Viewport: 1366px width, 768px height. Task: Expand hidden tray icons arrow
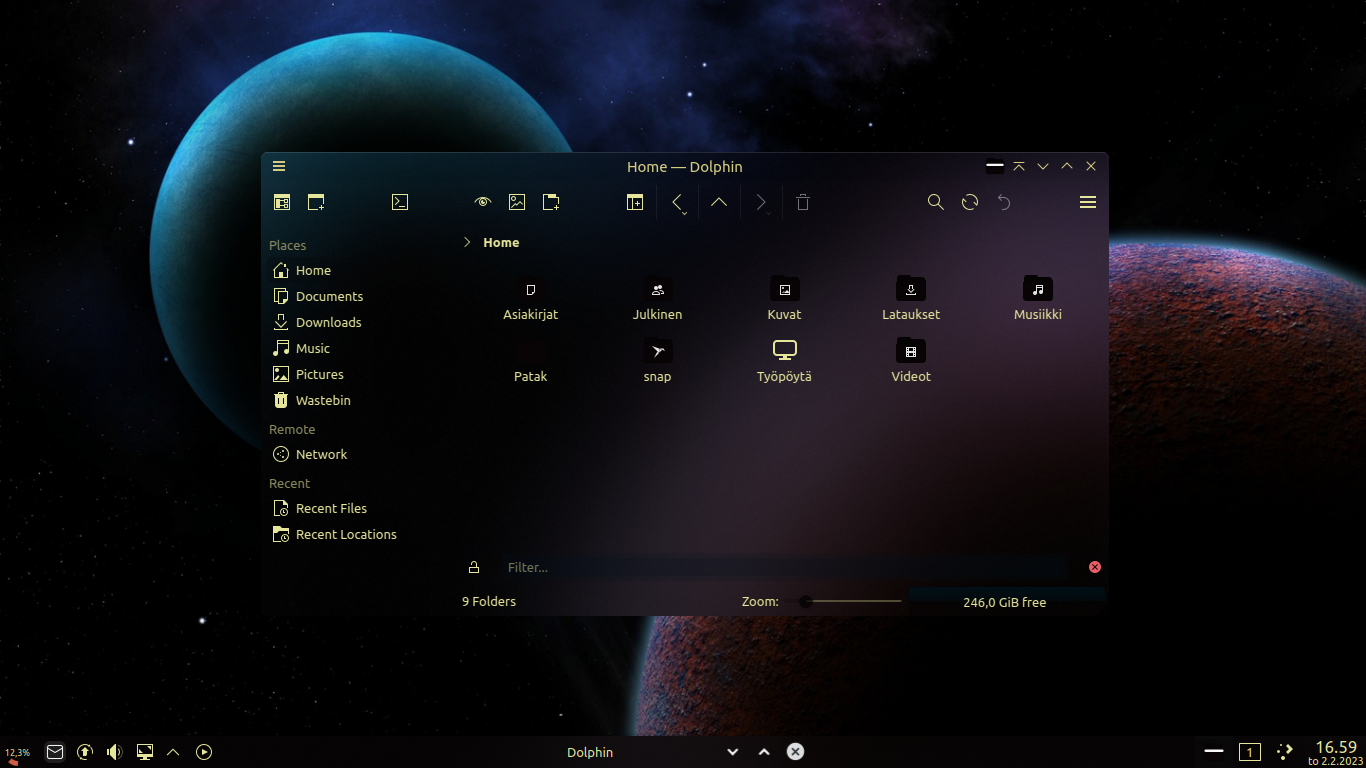pos(173,752)
